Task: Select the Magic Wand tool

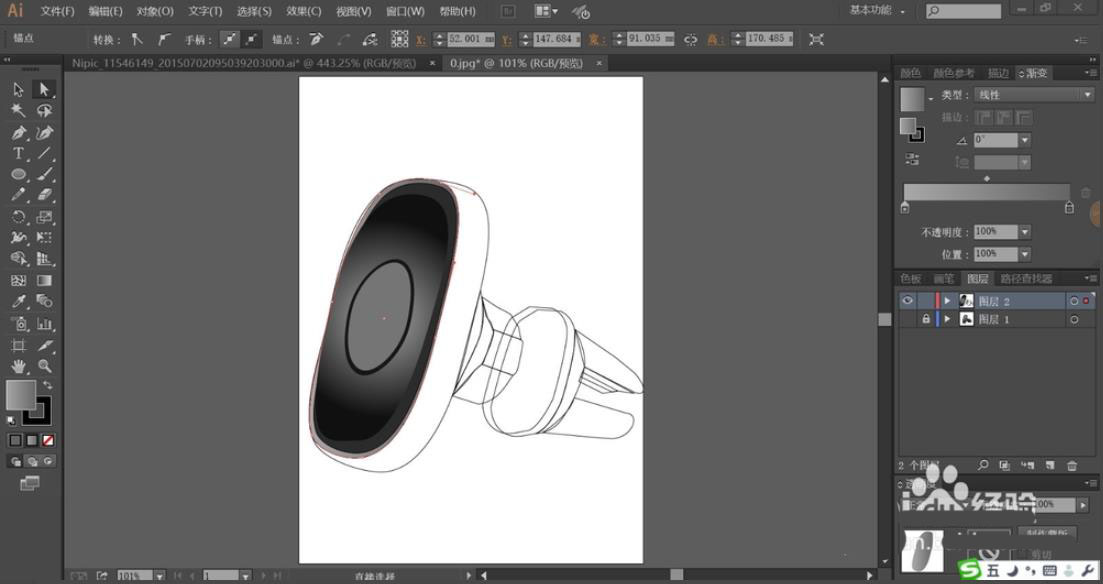Action: [x=18, y=111]
